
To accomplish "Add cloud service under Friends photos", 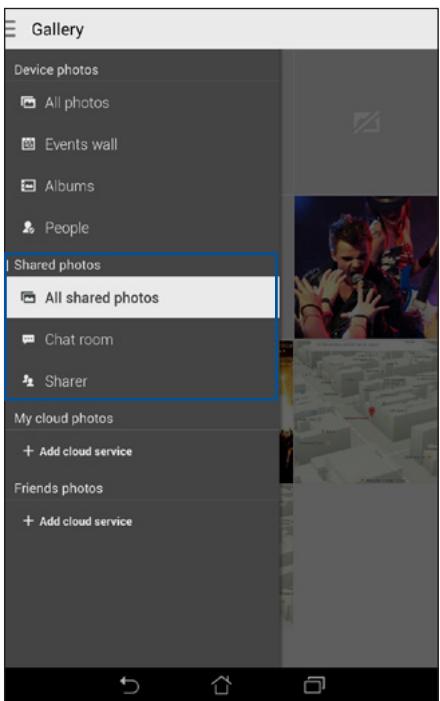I will point(78,521).
